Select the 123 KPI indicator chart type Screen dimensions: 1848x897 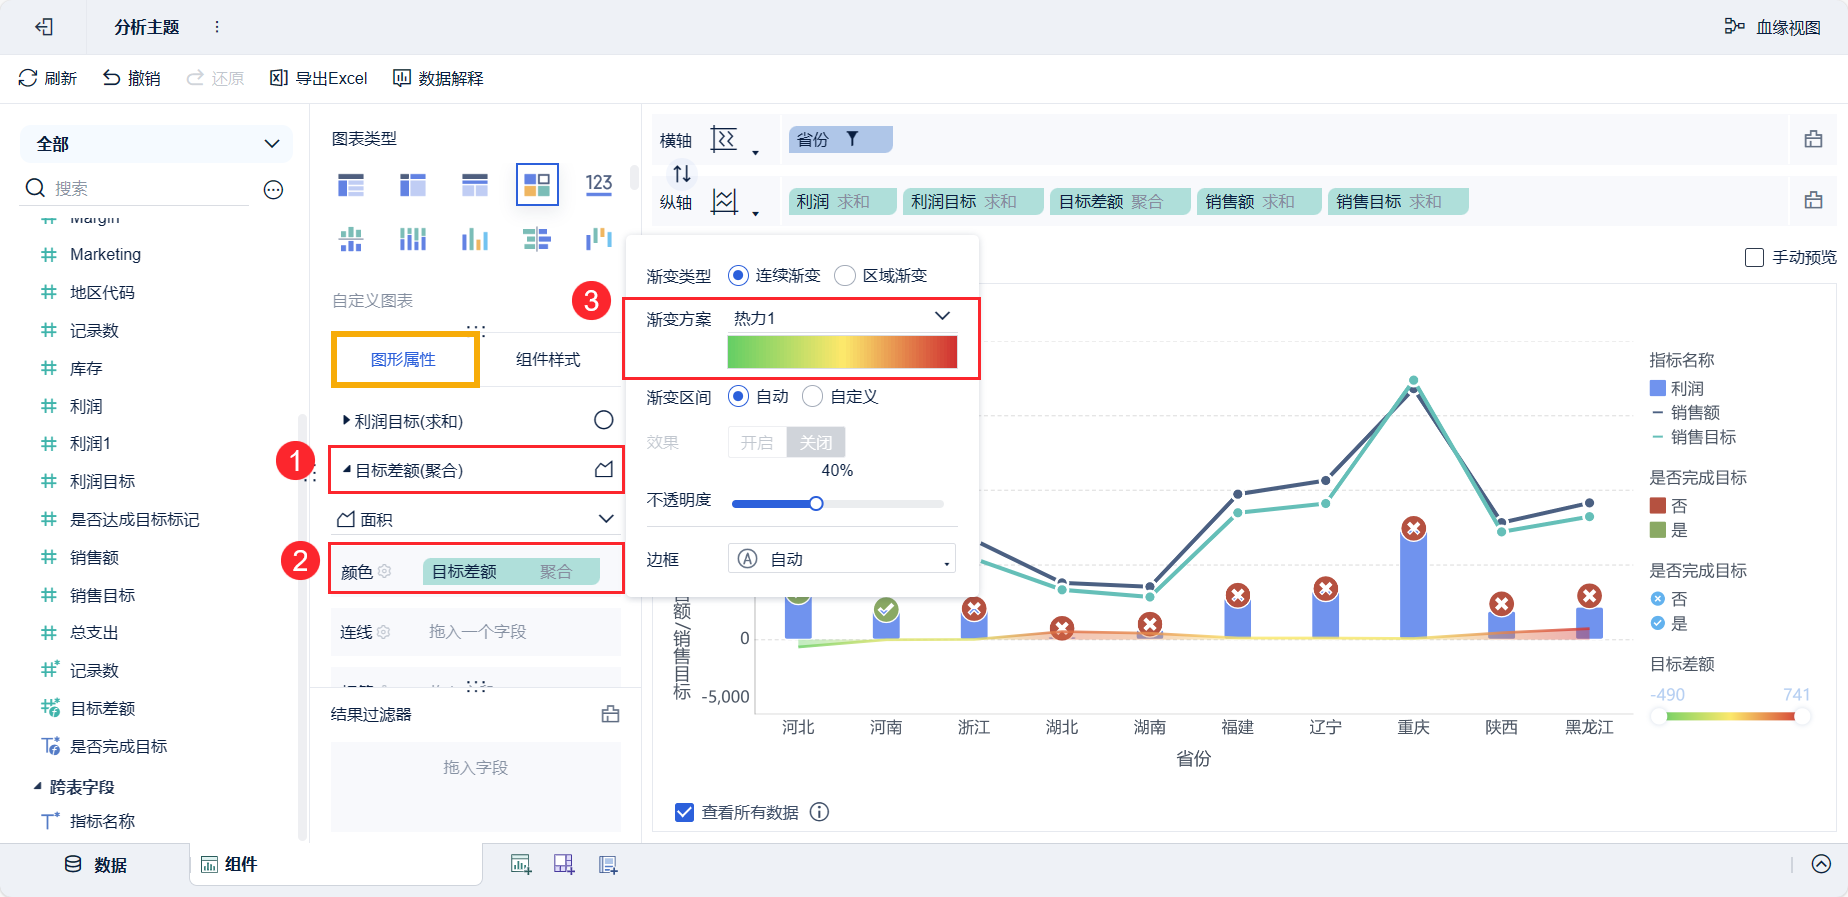[x=599, y=184]
